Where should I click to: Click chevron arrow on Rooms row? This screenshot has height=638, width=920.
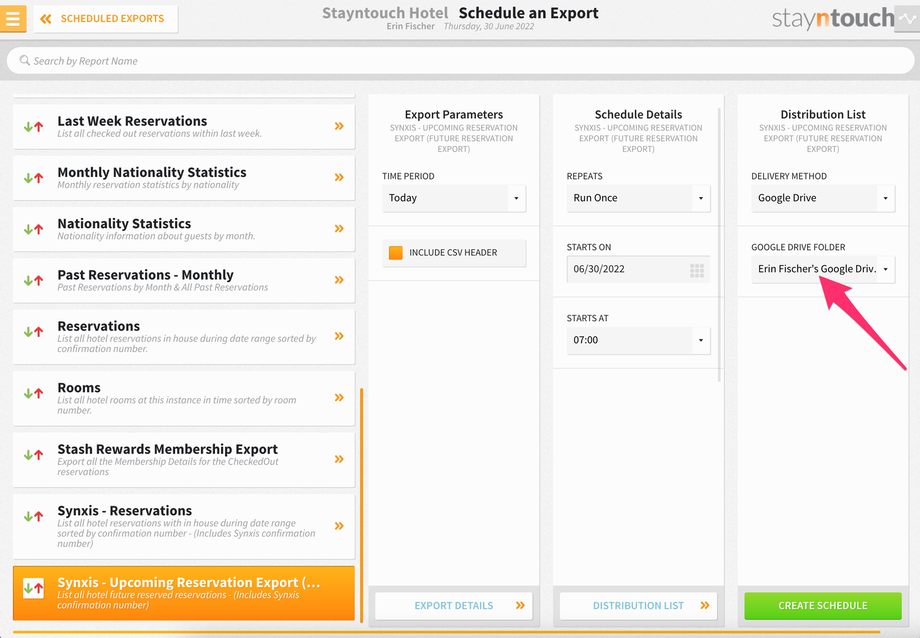click(339, 398)
